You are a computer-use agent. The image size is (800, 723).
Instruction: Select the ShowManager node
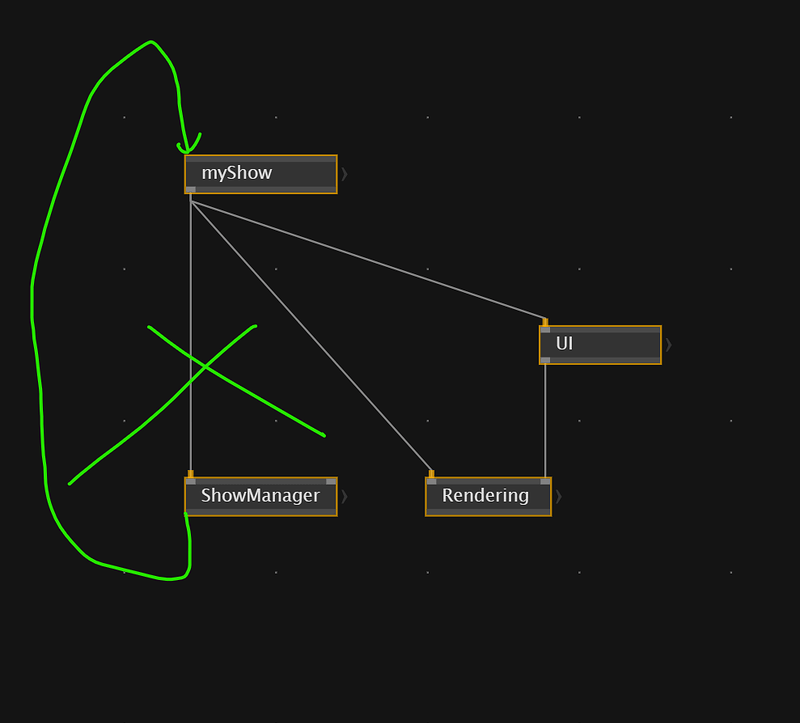(x=260, y=496)
